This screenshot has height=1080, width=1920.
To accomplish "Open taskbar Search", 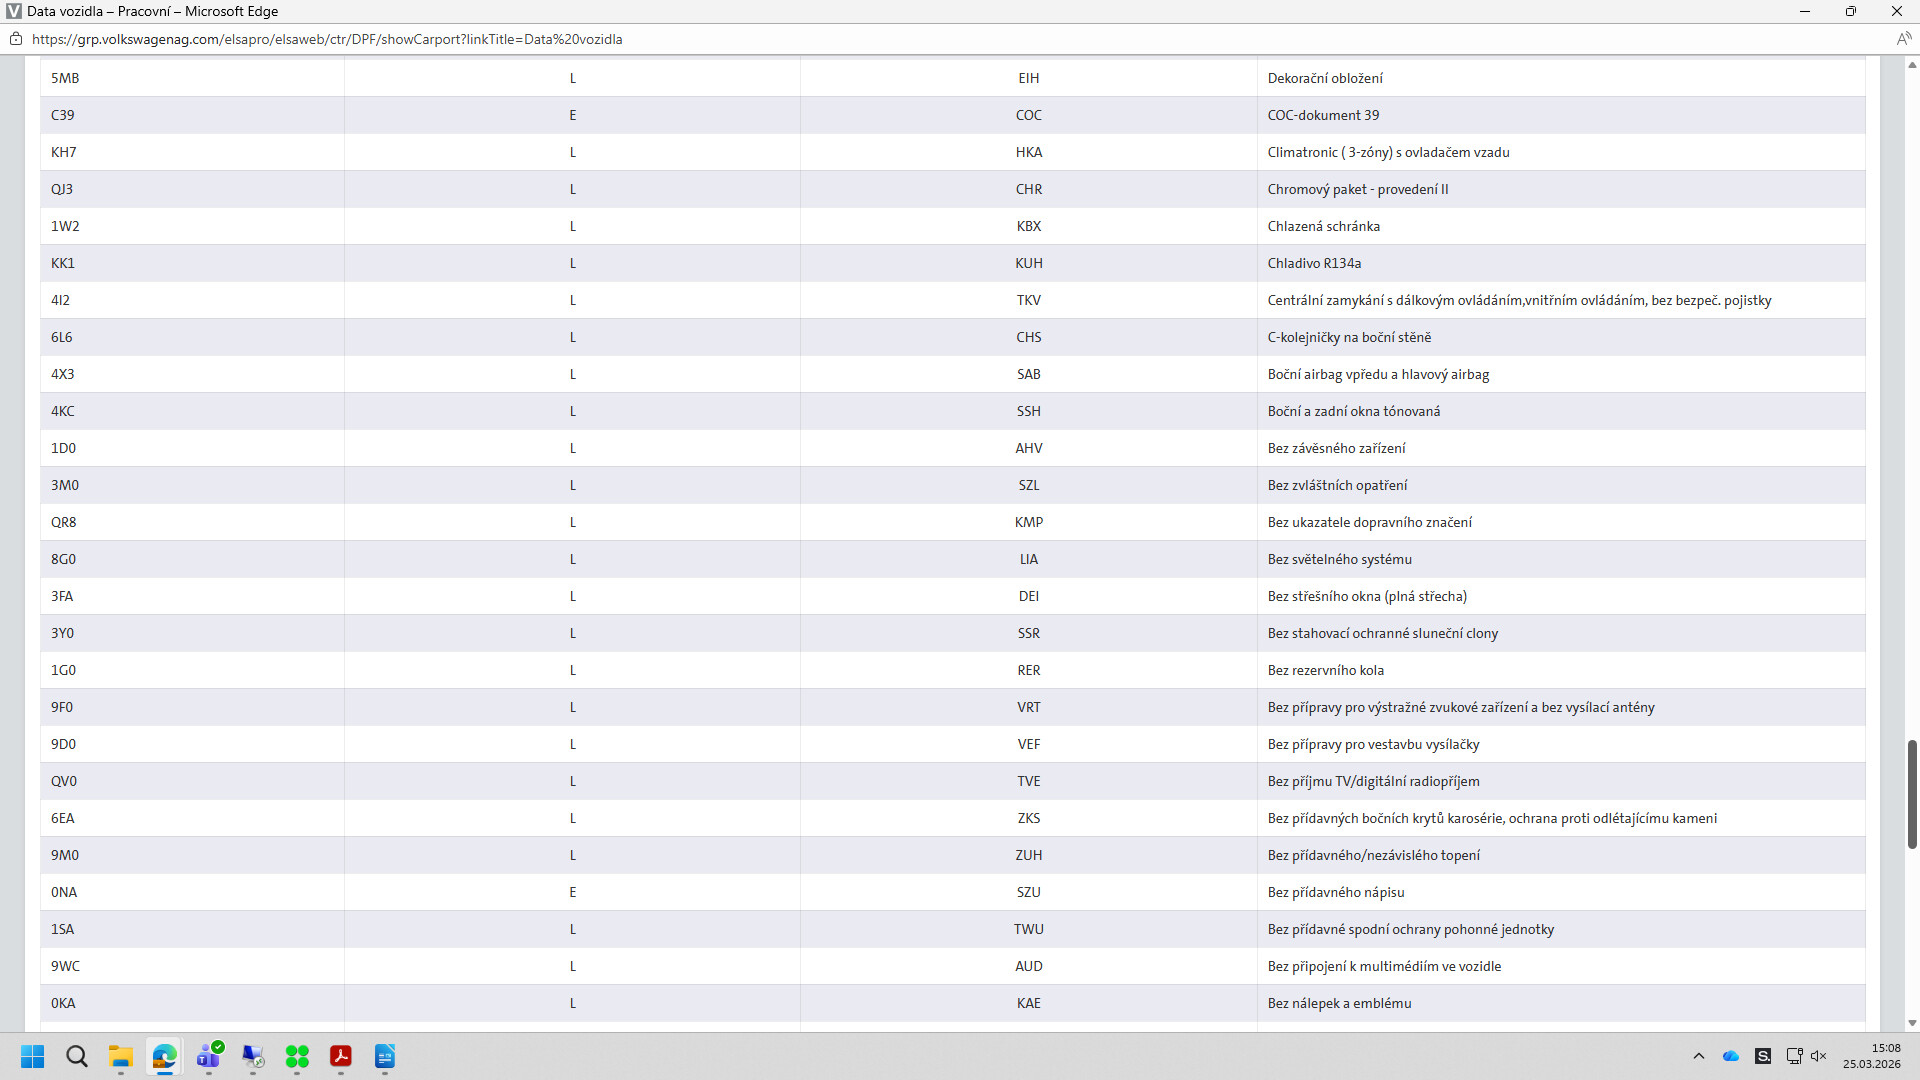I will 77,1056.
